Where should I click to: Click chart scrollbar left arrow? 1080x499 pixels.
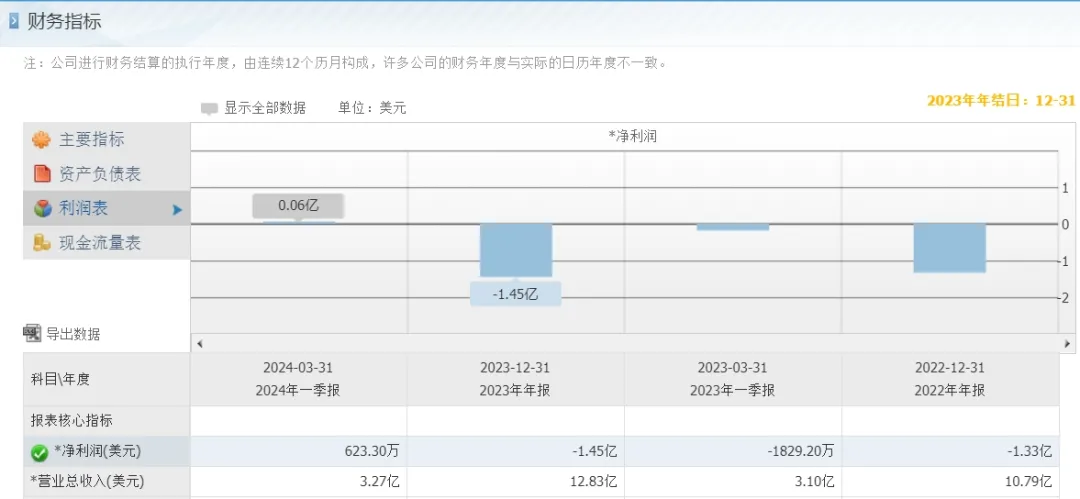tap(200, 343)
